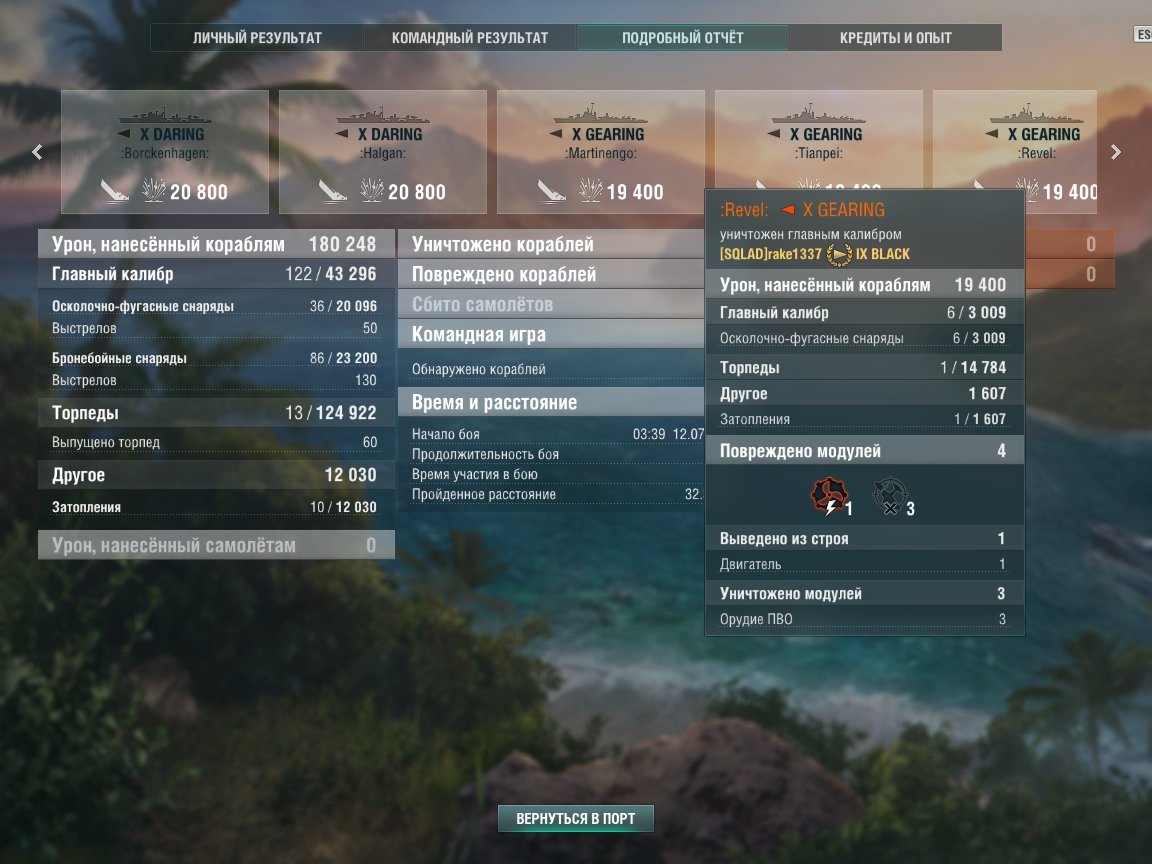
Task: Select Halgan's X Daring ship card
Action: tap(383, 152)
